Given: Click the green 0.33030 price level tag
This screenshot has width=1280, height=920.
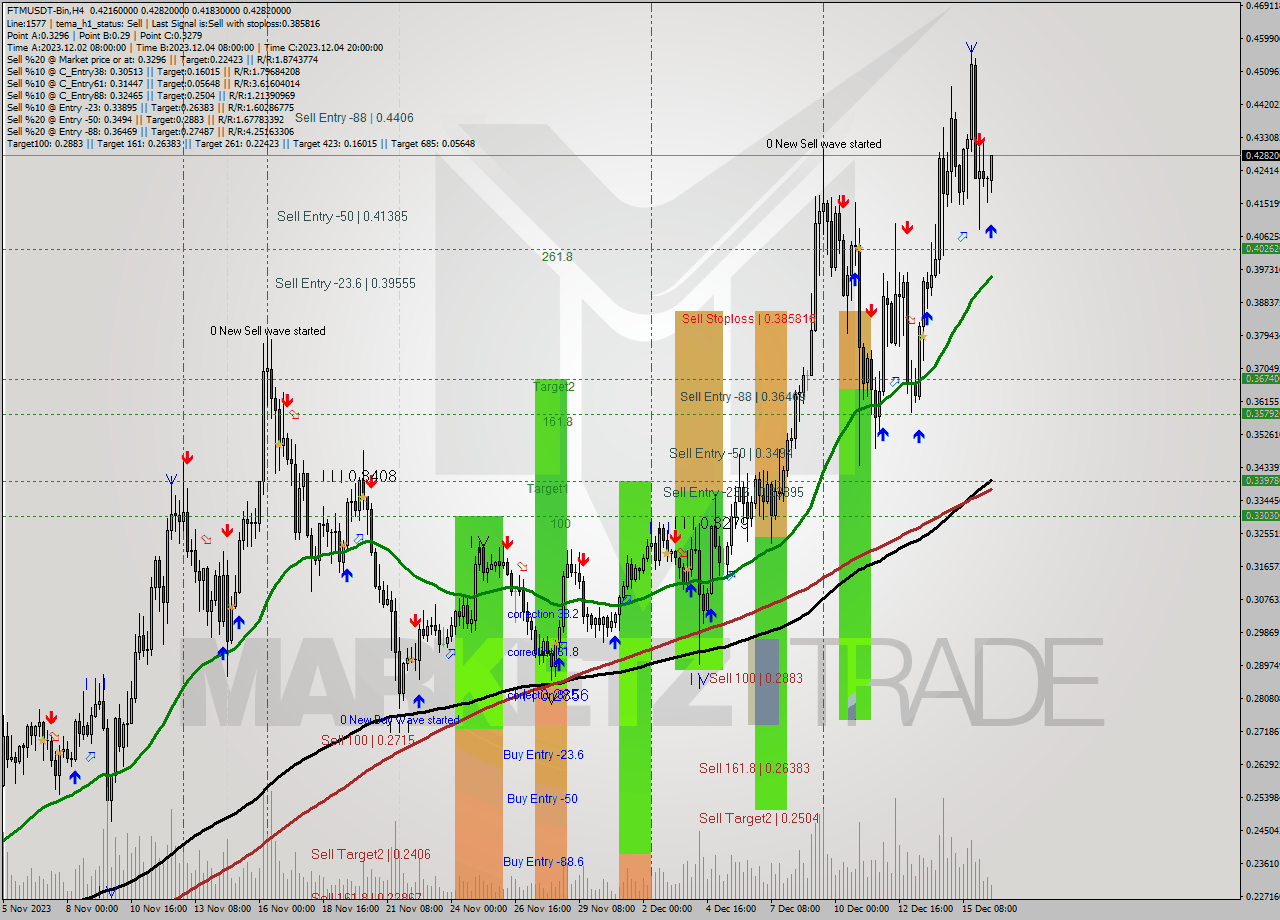Looking at the screenshot, I should pos(1260,515).
